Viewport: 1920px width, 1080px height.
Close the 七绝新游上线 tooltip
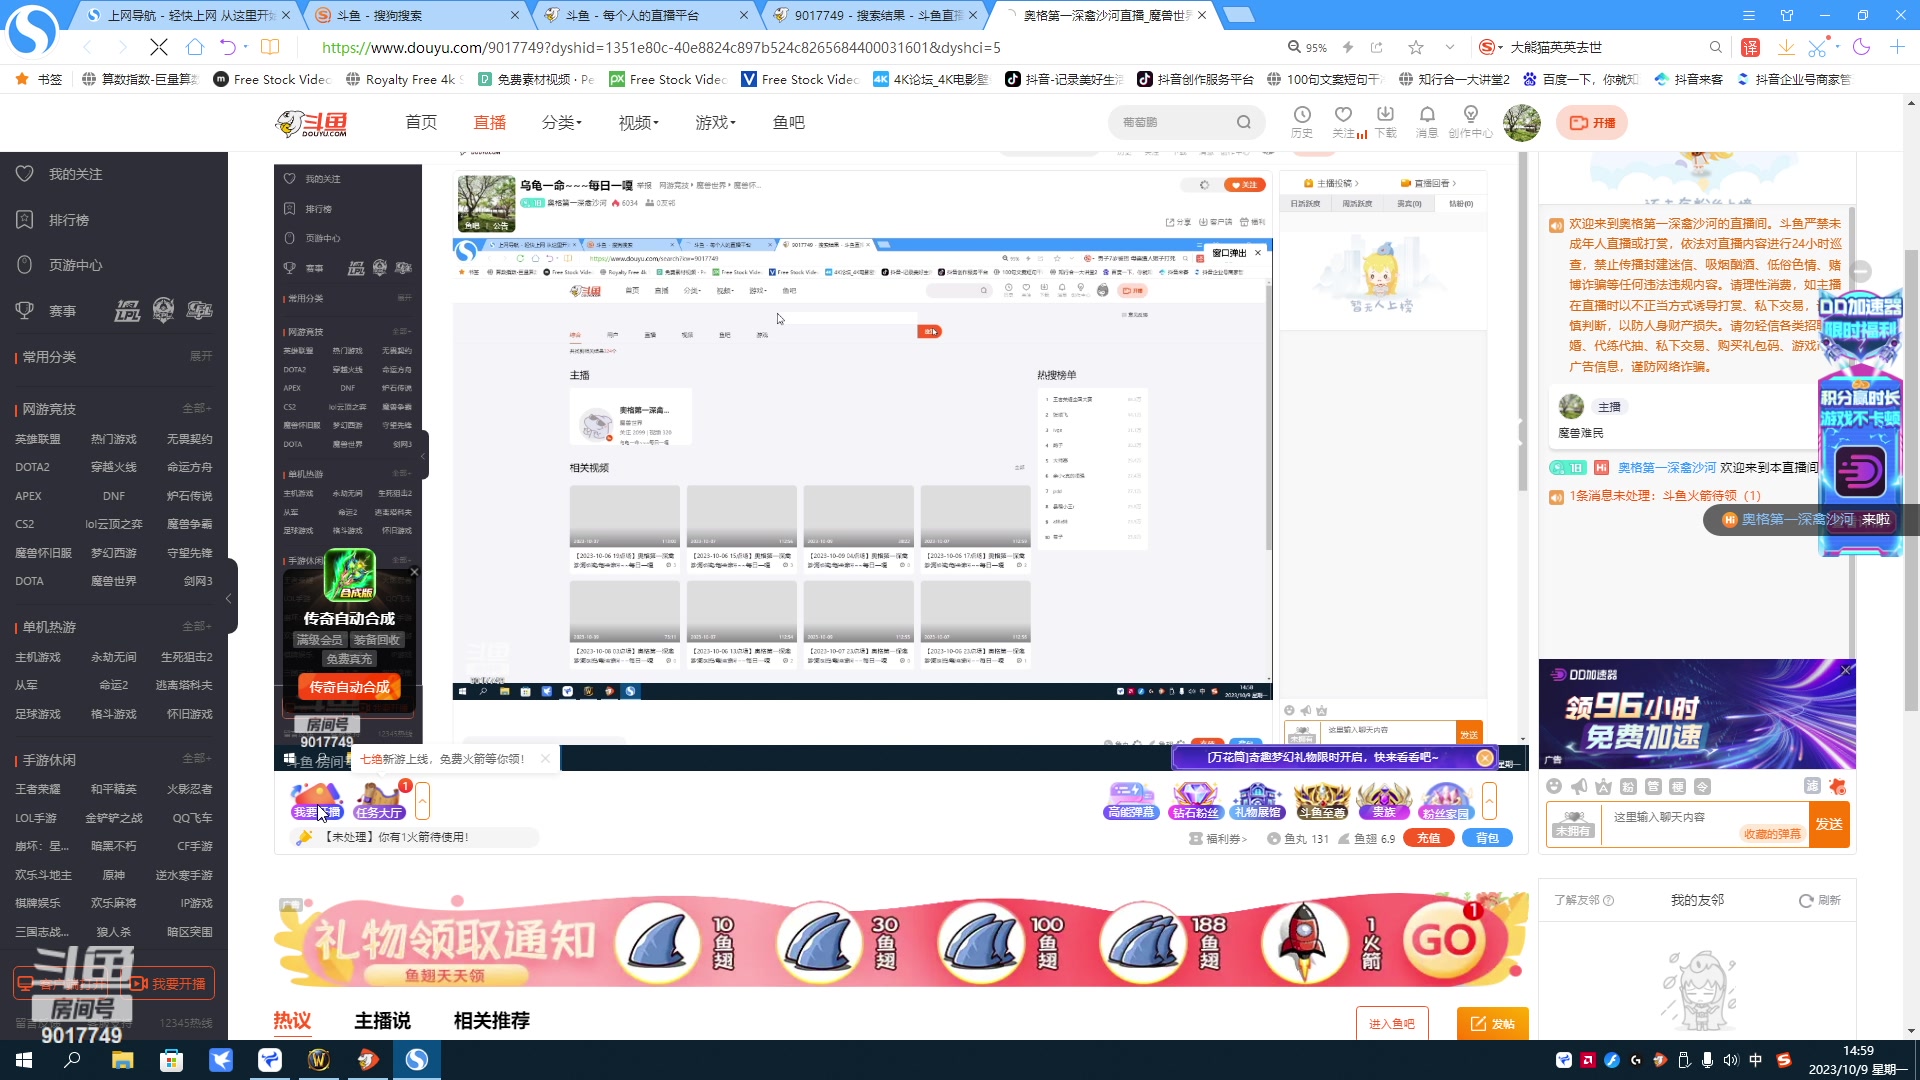[x=545, y=759]
